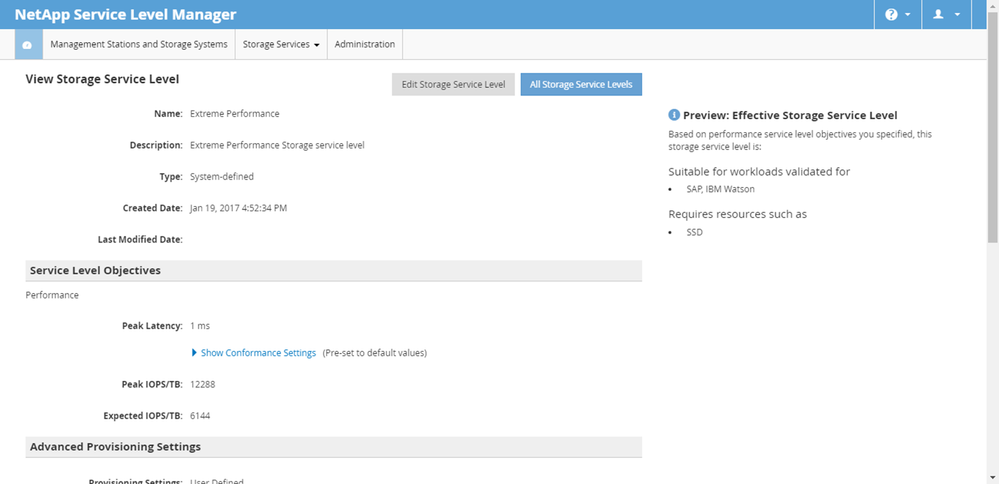Open the dashboard home icon tab
Image resolution: width=999 pixels, height=484 pixels.
point(27,45)
